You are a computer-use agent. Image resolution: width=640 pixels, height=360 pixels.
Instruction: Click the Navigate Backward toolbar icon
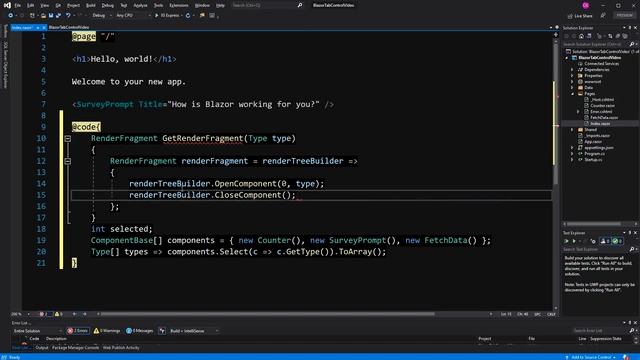(11, 16)
